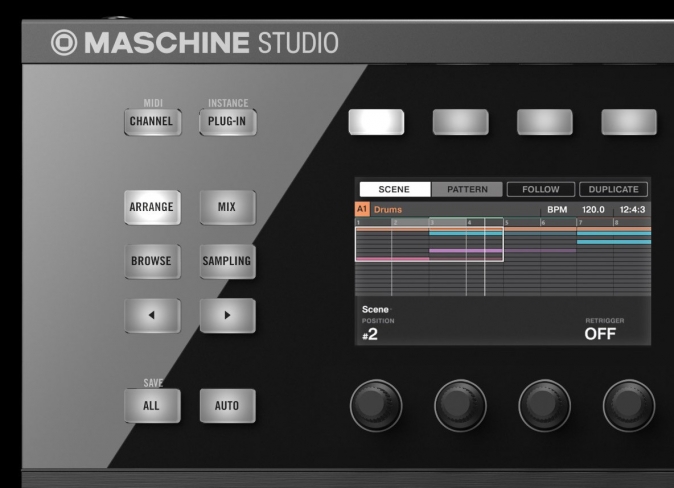The image size is (674, 488).
Task: Select the SCENE tab on display
Action: 395,189
